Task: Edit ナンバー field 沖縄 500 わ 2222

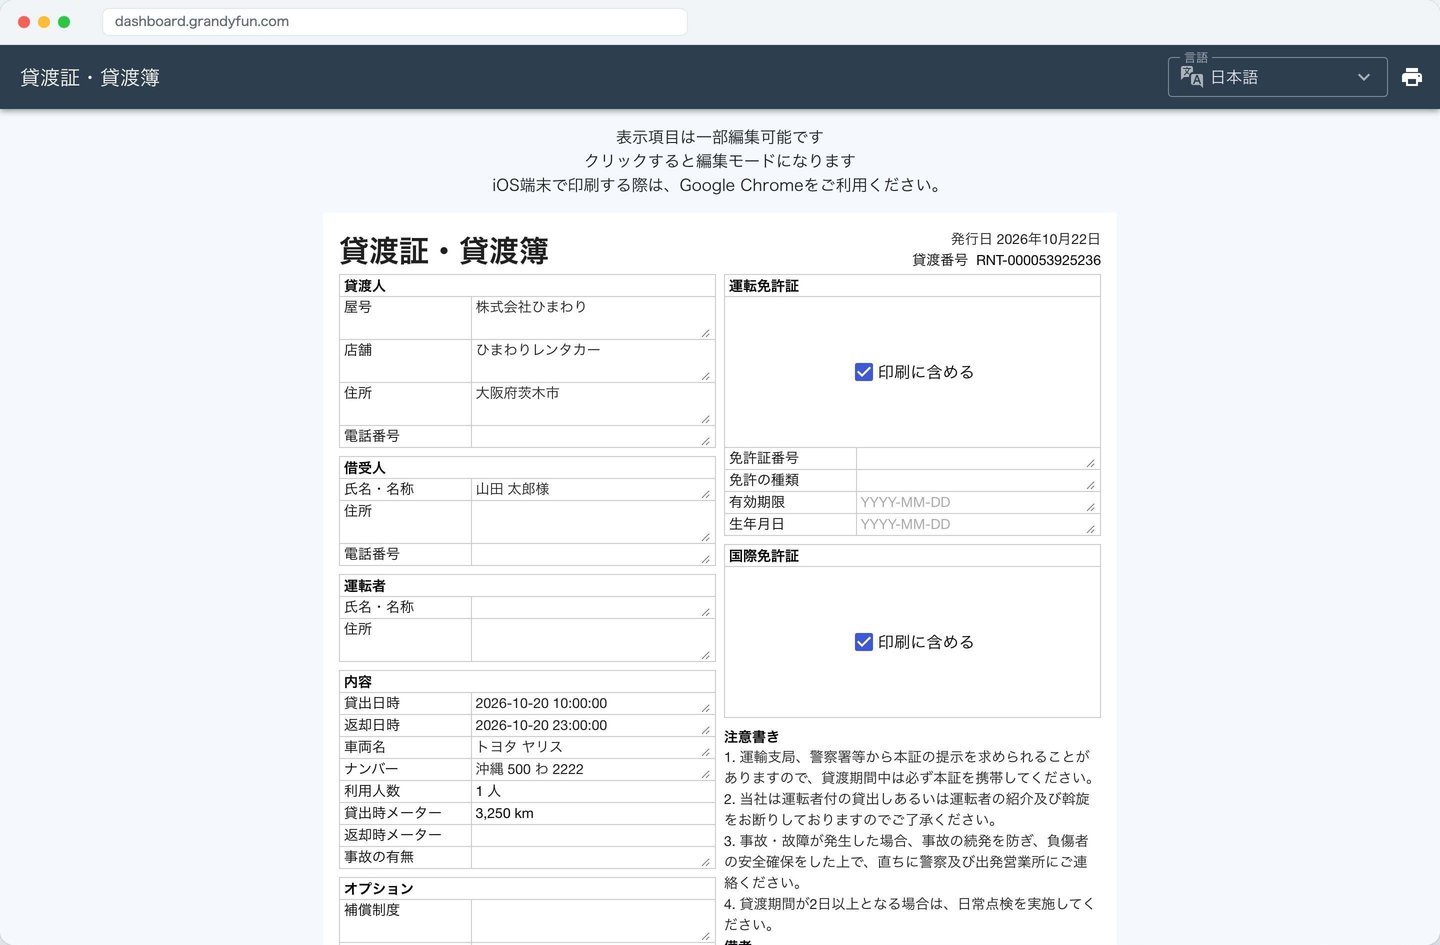Action: coord(592,769)
